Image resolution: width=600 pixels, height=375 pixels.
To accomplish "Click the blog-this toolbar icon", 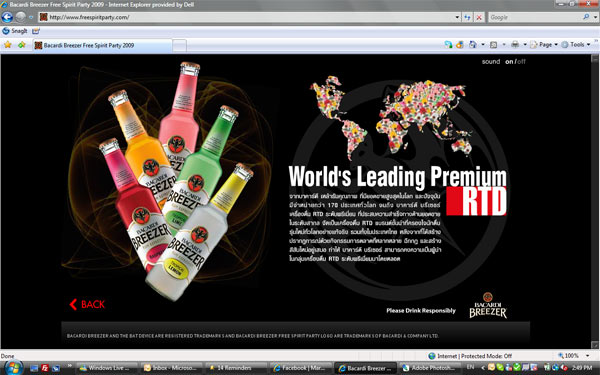I will click(459, 45).
